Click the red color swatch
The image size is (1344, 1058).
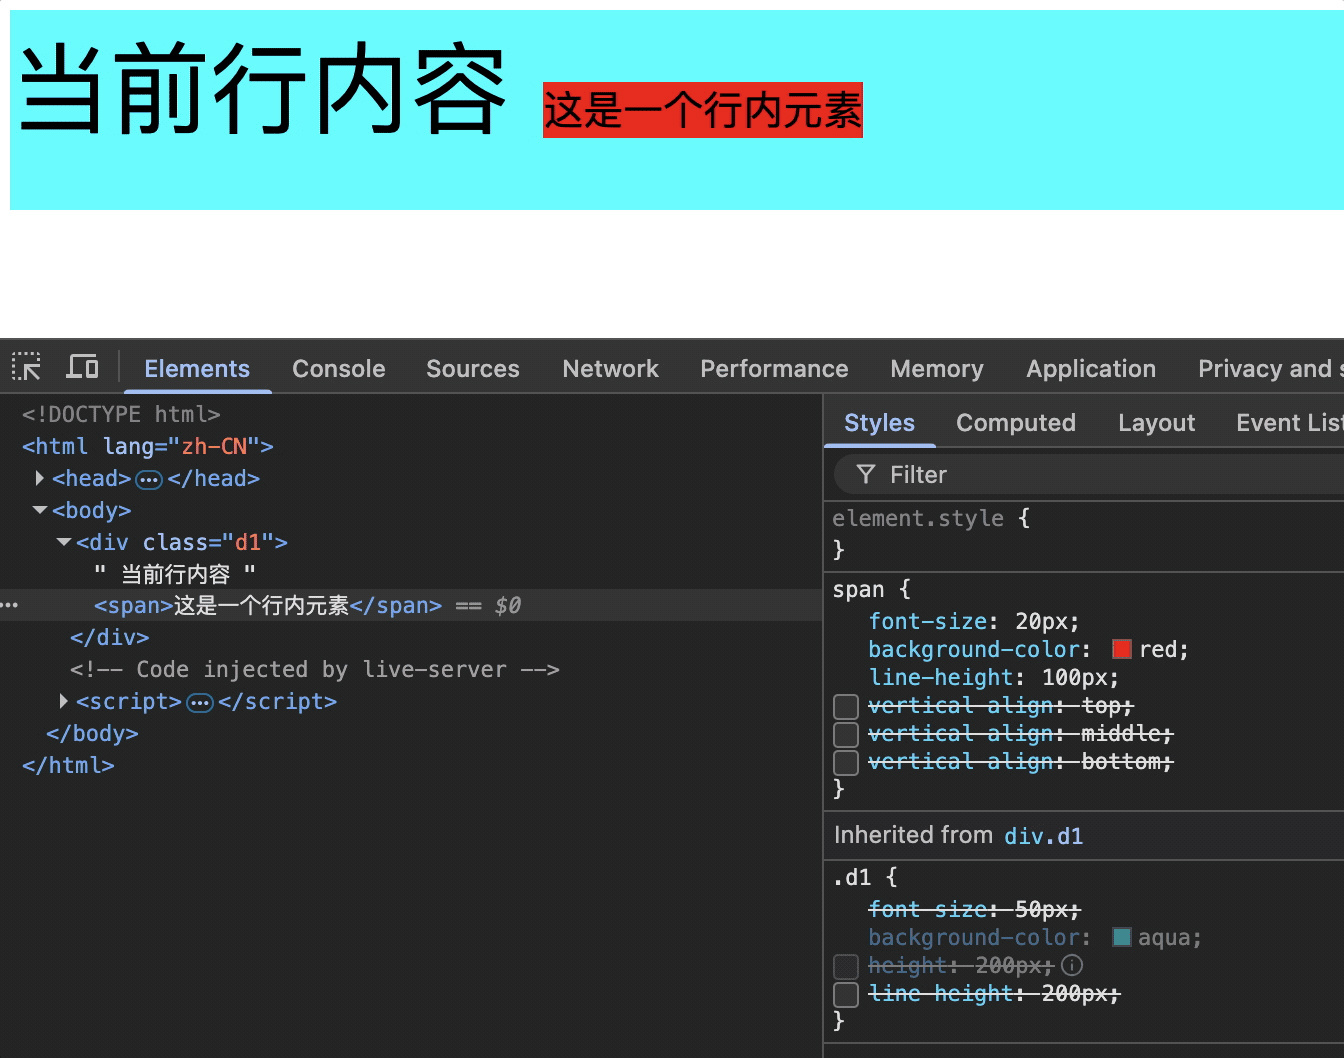pyautogui.click(x=1122, y=649)
